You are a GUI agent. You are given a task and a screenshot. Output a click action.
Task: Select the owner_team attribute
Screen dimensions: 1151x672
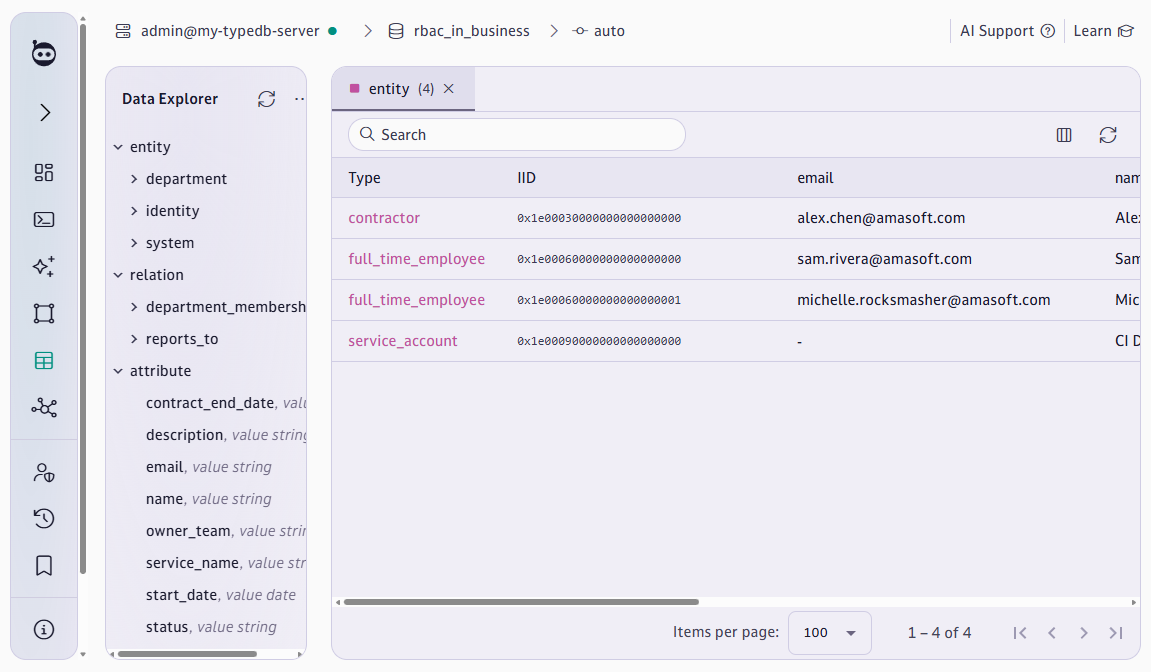click(188, 531)
